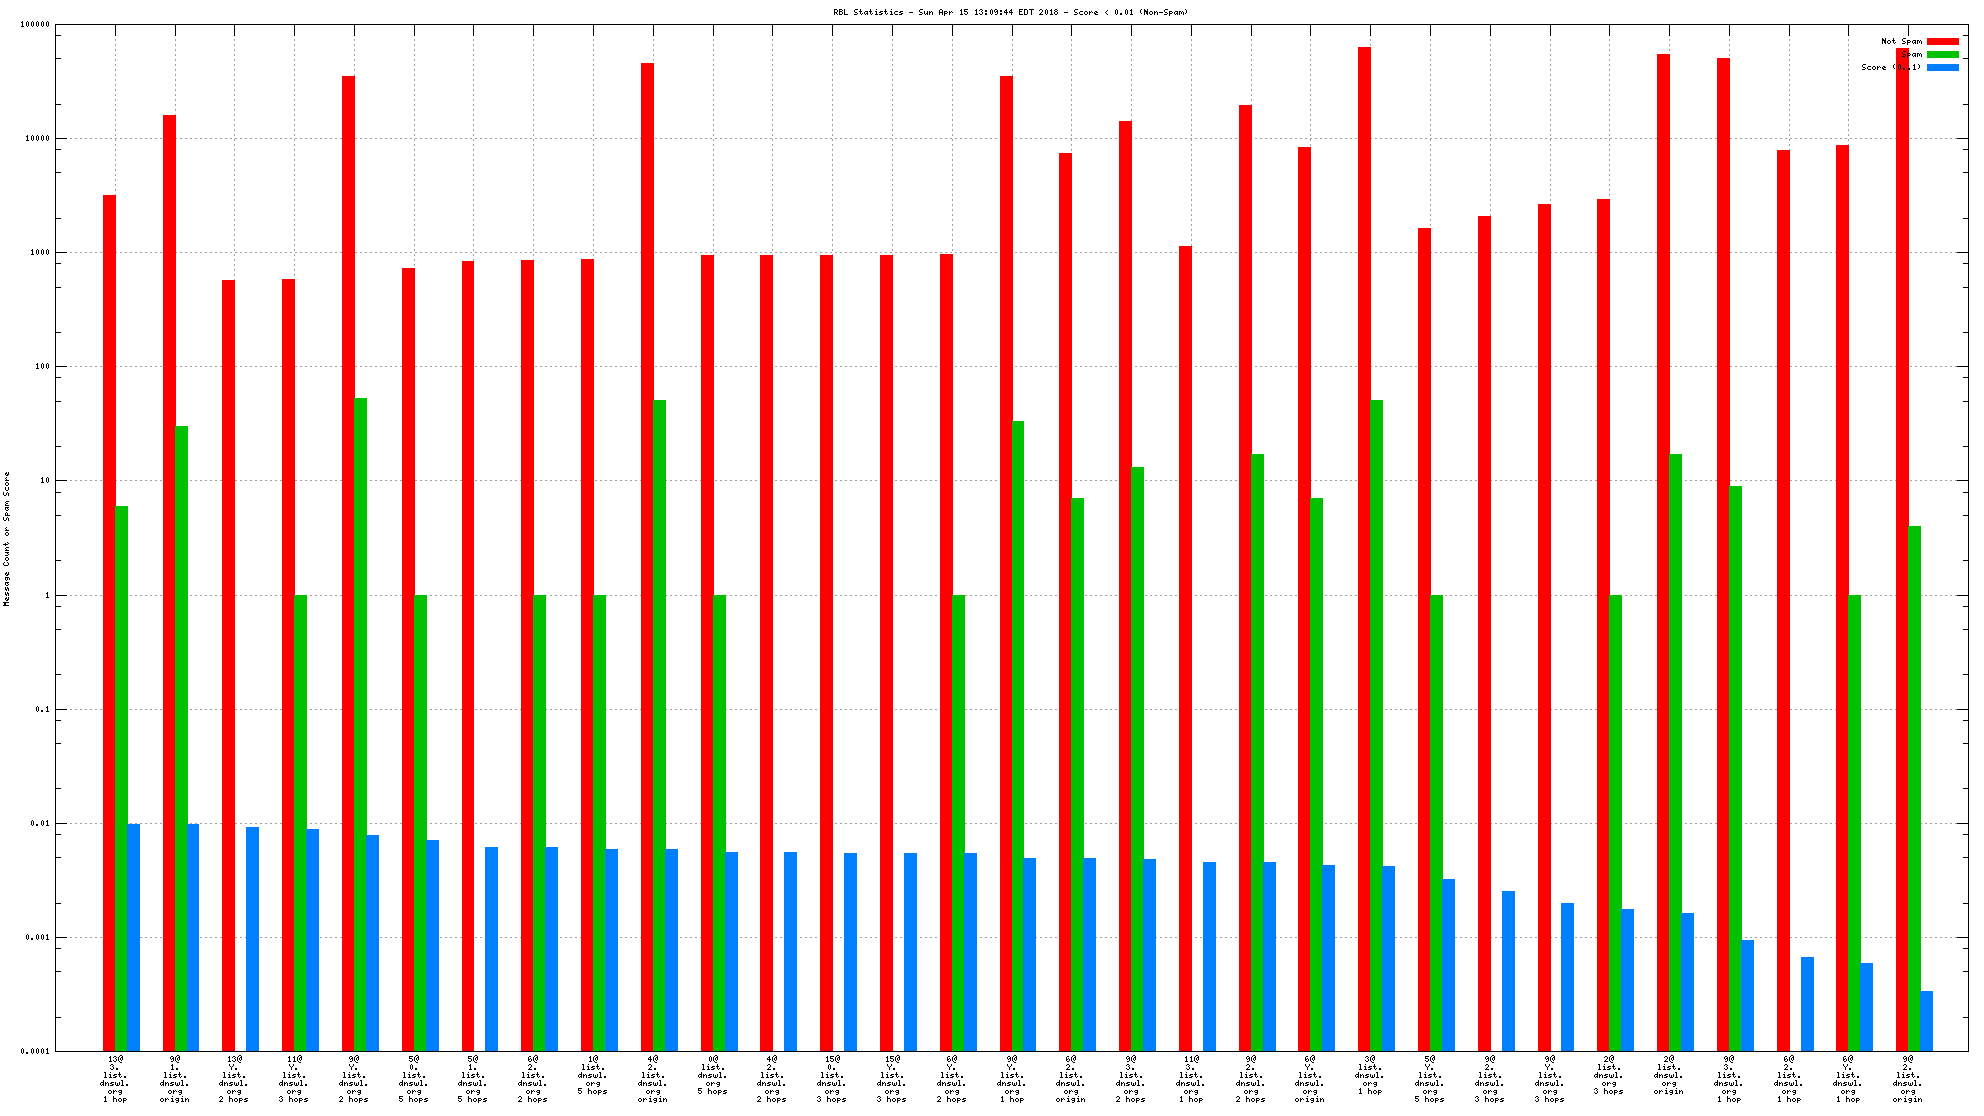Click the 100000 tick label on y-axis

point(35,24)
